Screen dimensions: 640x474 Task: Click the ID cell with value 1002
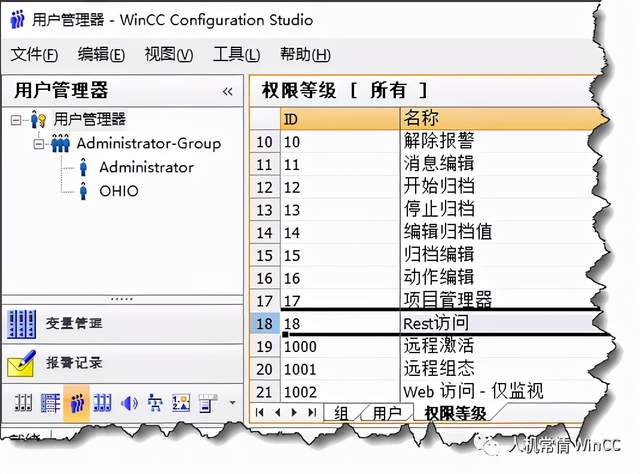(340, 392)
